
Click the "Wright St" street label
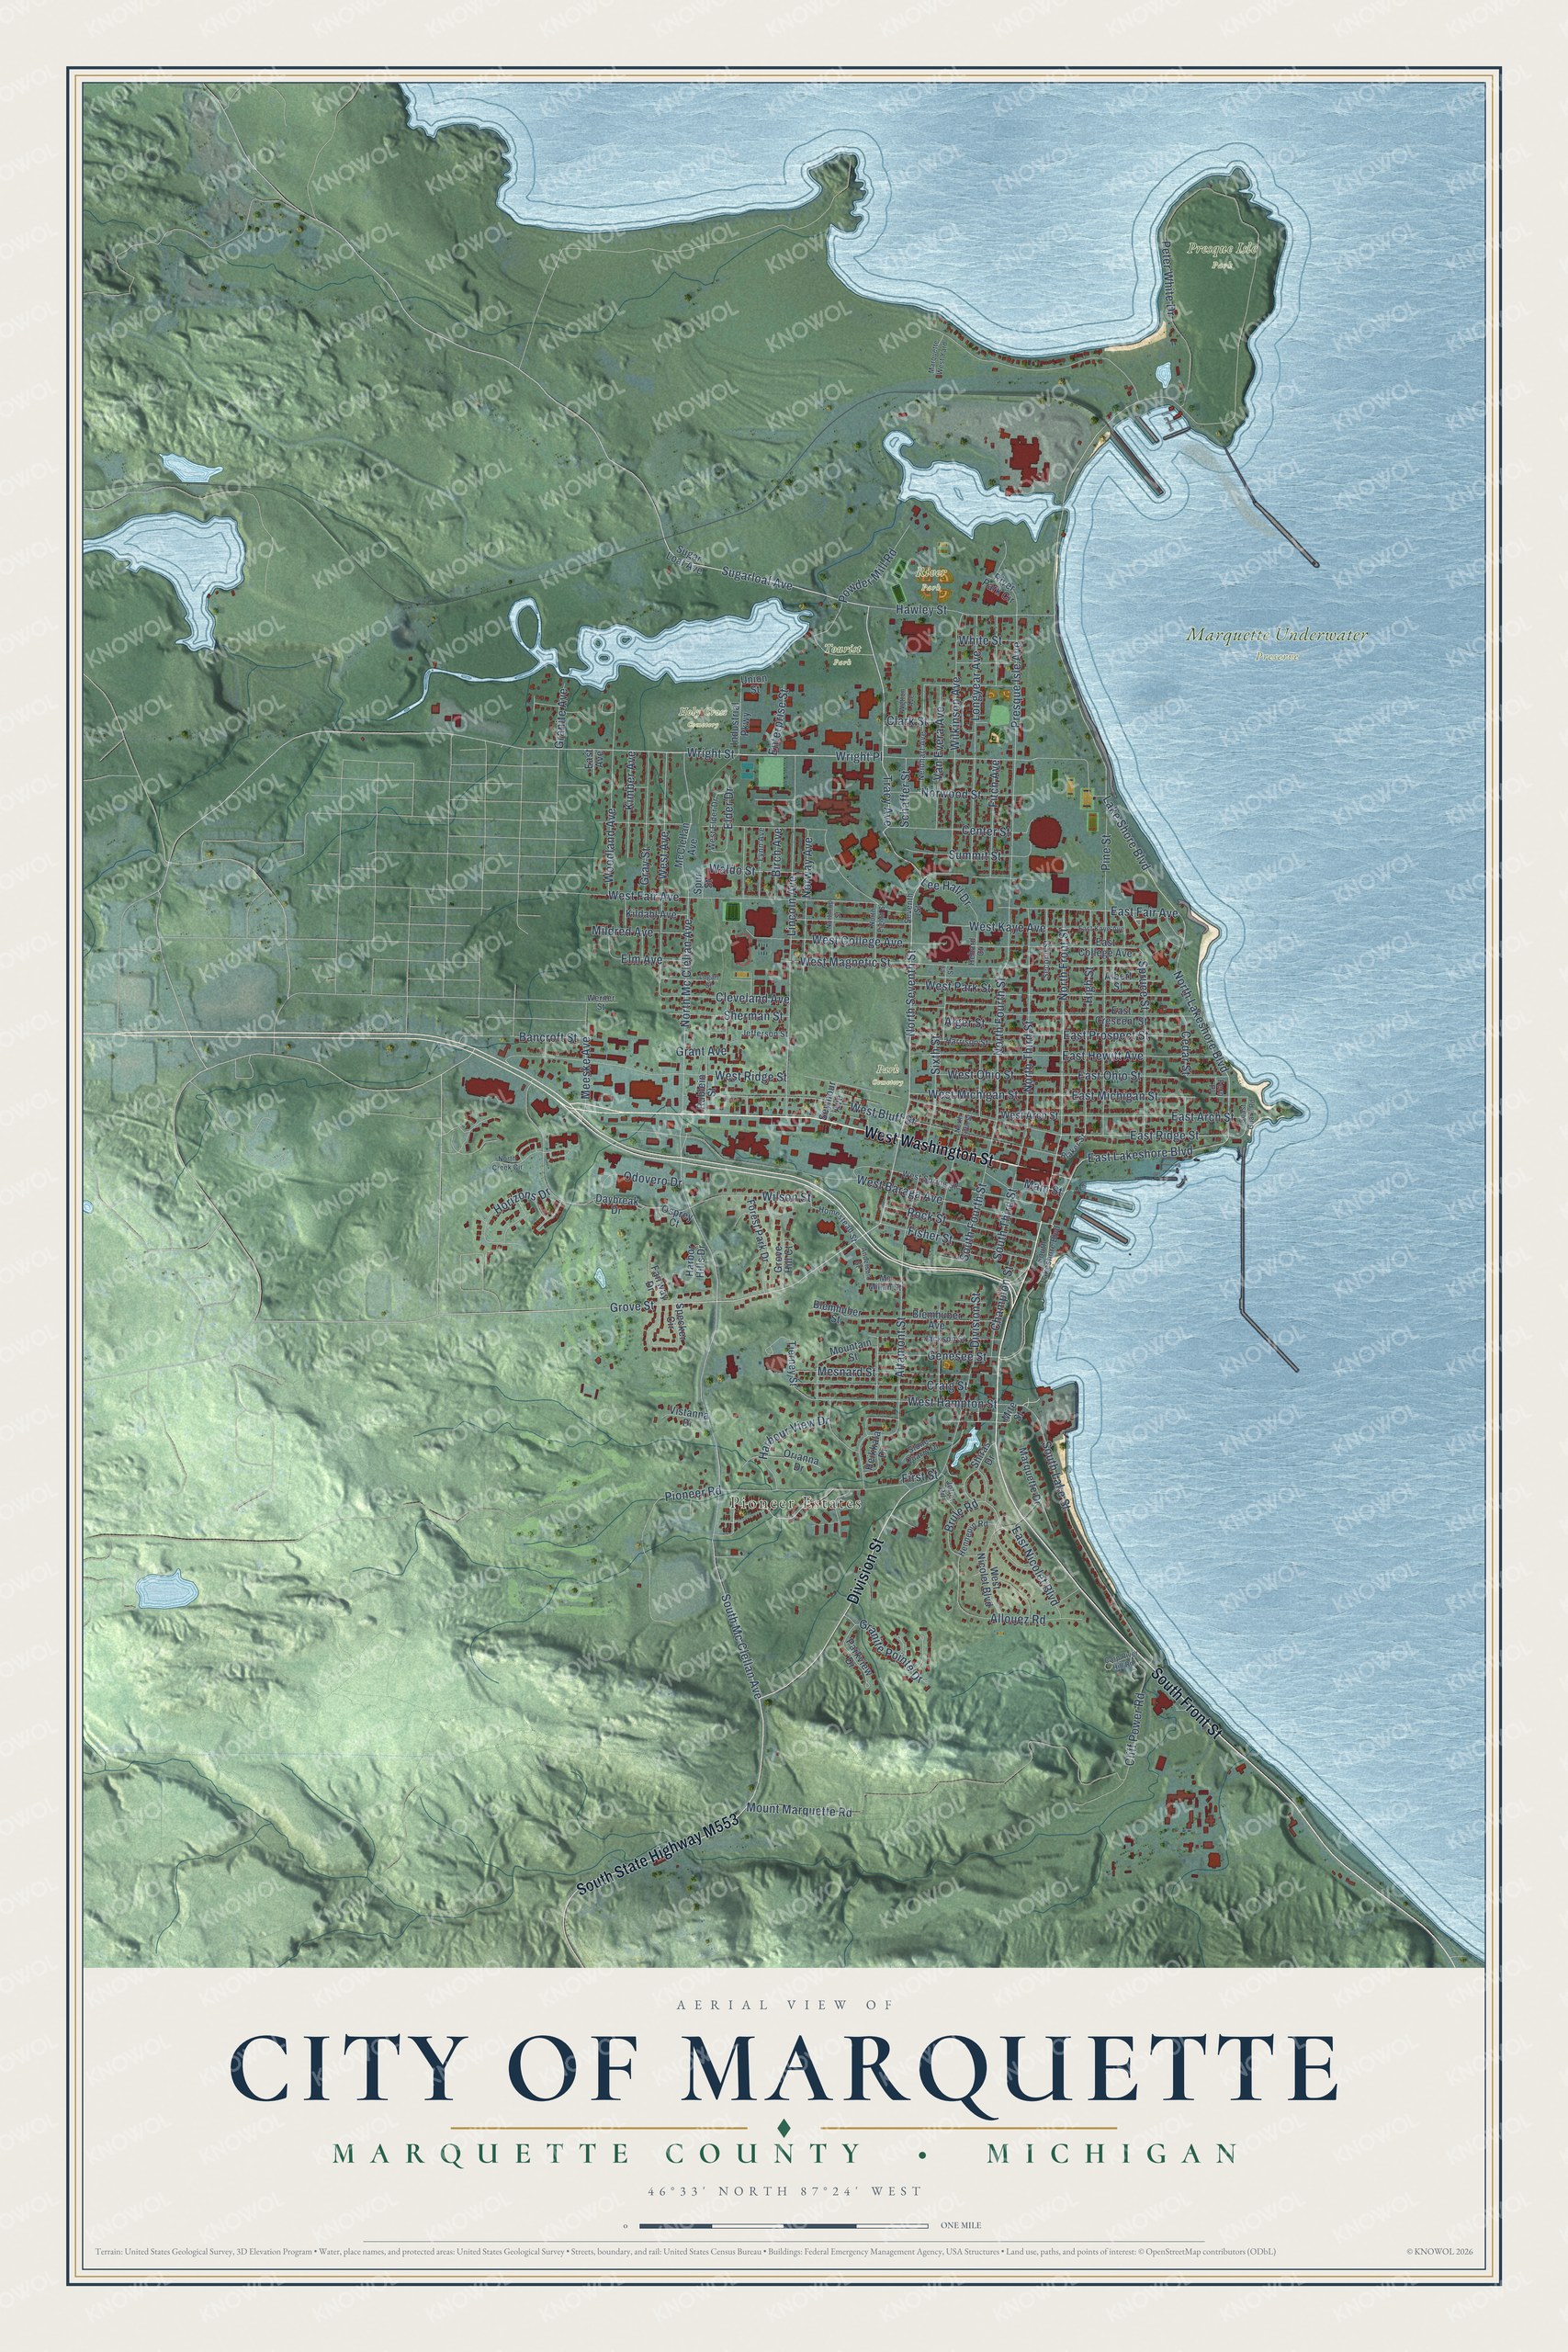(x=711, y=752)
